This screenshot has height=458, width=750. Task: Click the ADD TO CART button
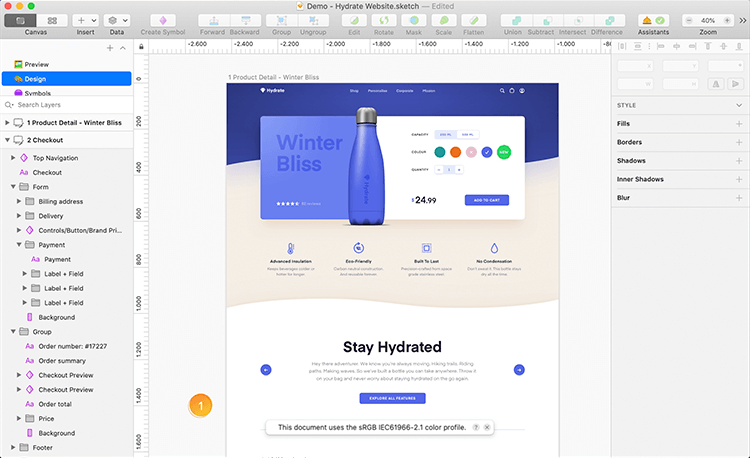click(486, 200)
